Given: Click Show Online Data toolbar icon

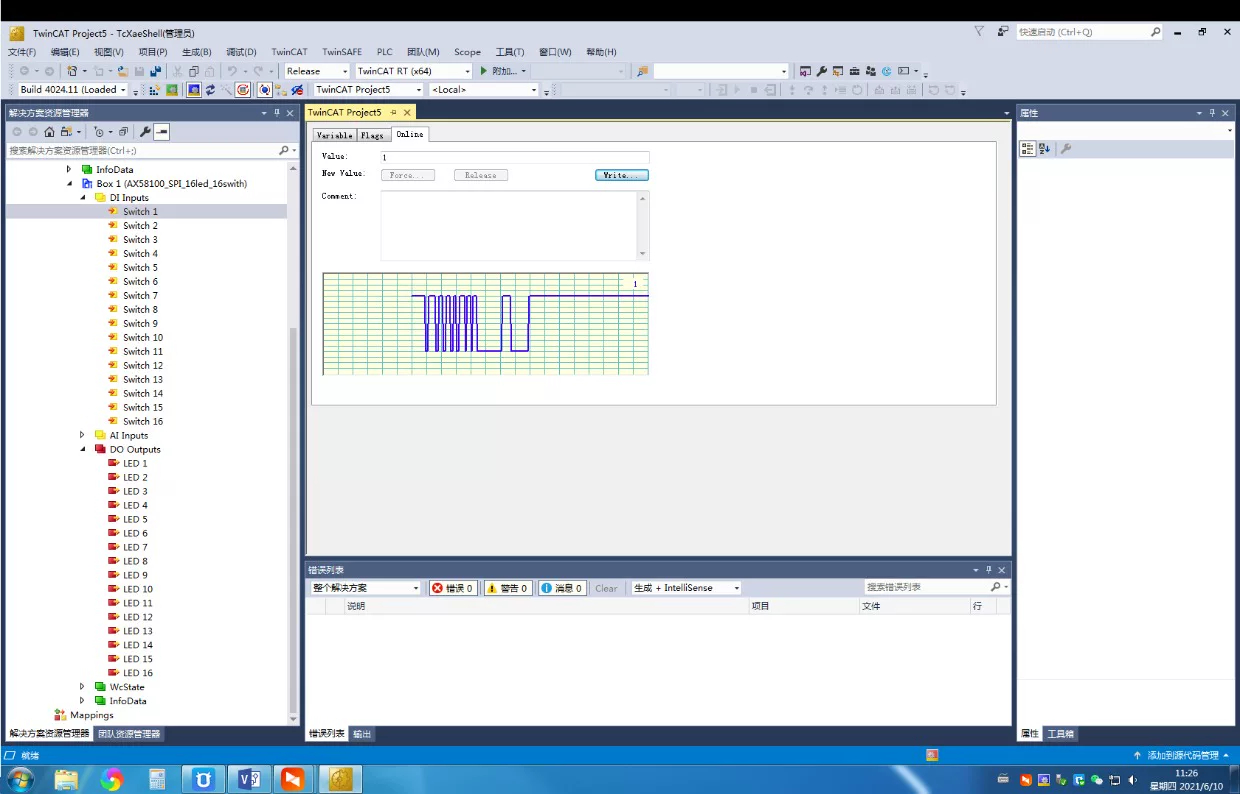Looking at the screenshot, I should [x=265, y=89].
